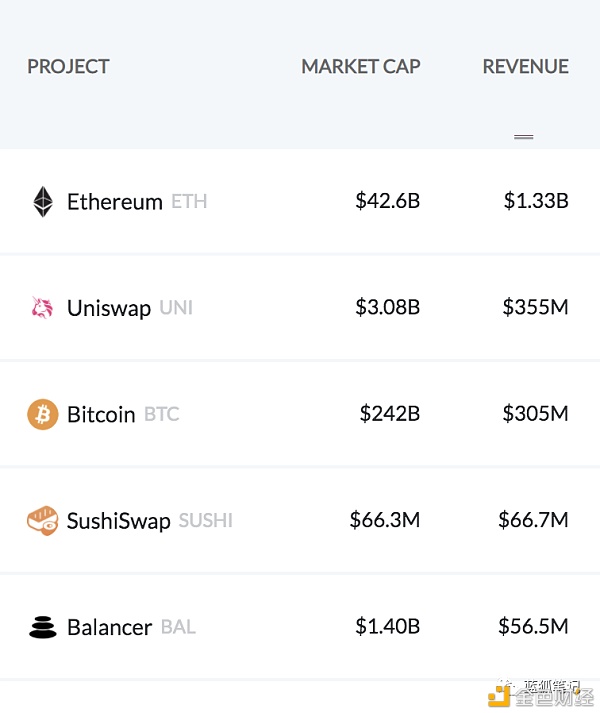
Task: Click Bitcoin's $242B market cap value
Action: coord(390,413)
